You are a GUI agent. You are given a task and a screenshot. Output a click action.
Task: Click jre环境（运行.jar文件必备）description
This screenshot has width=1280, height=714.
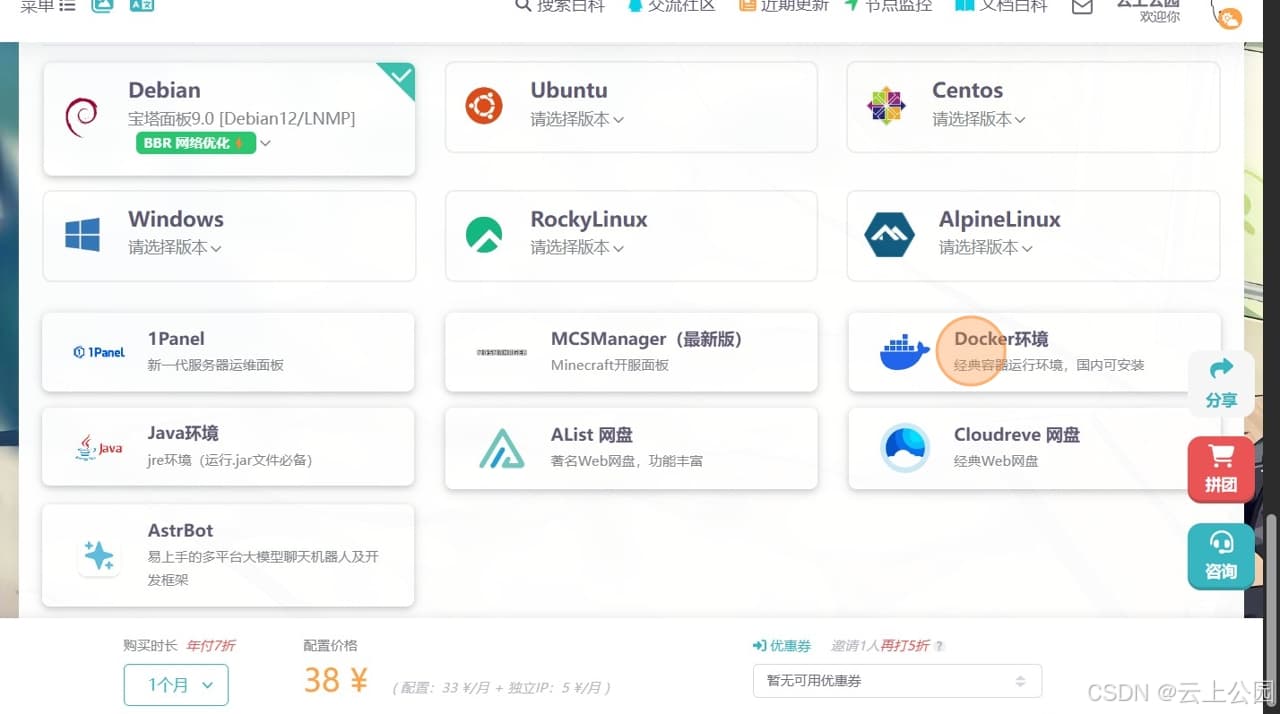(230, 460)
